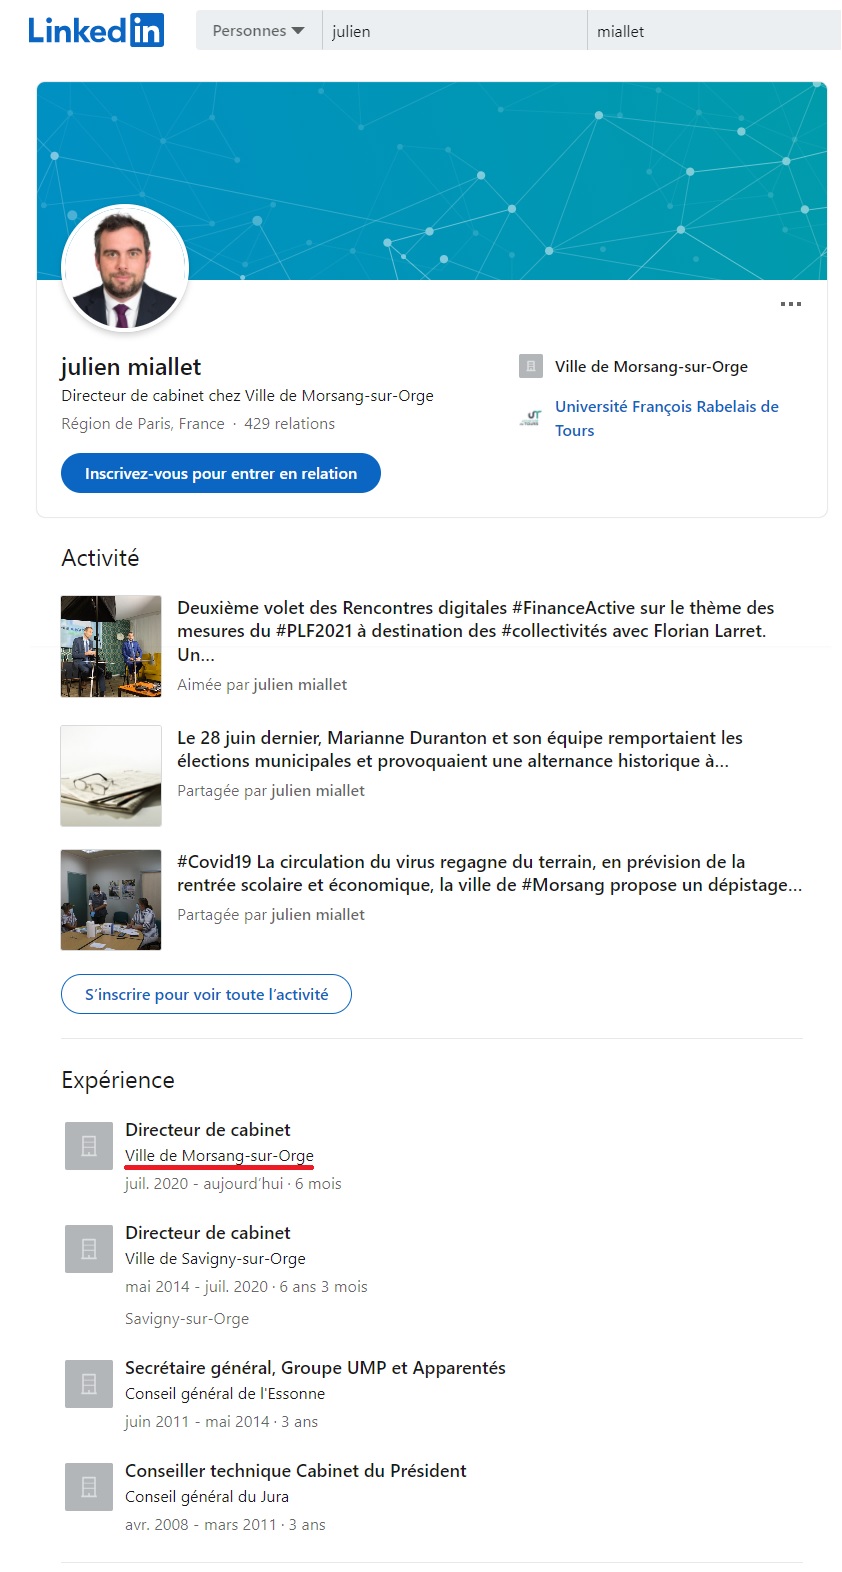Image resolution: width=842 pixels, height=1572 pixels.
Task: Click the Conseil général de l'Essonne experience icon
Action: coord(89,1384)
